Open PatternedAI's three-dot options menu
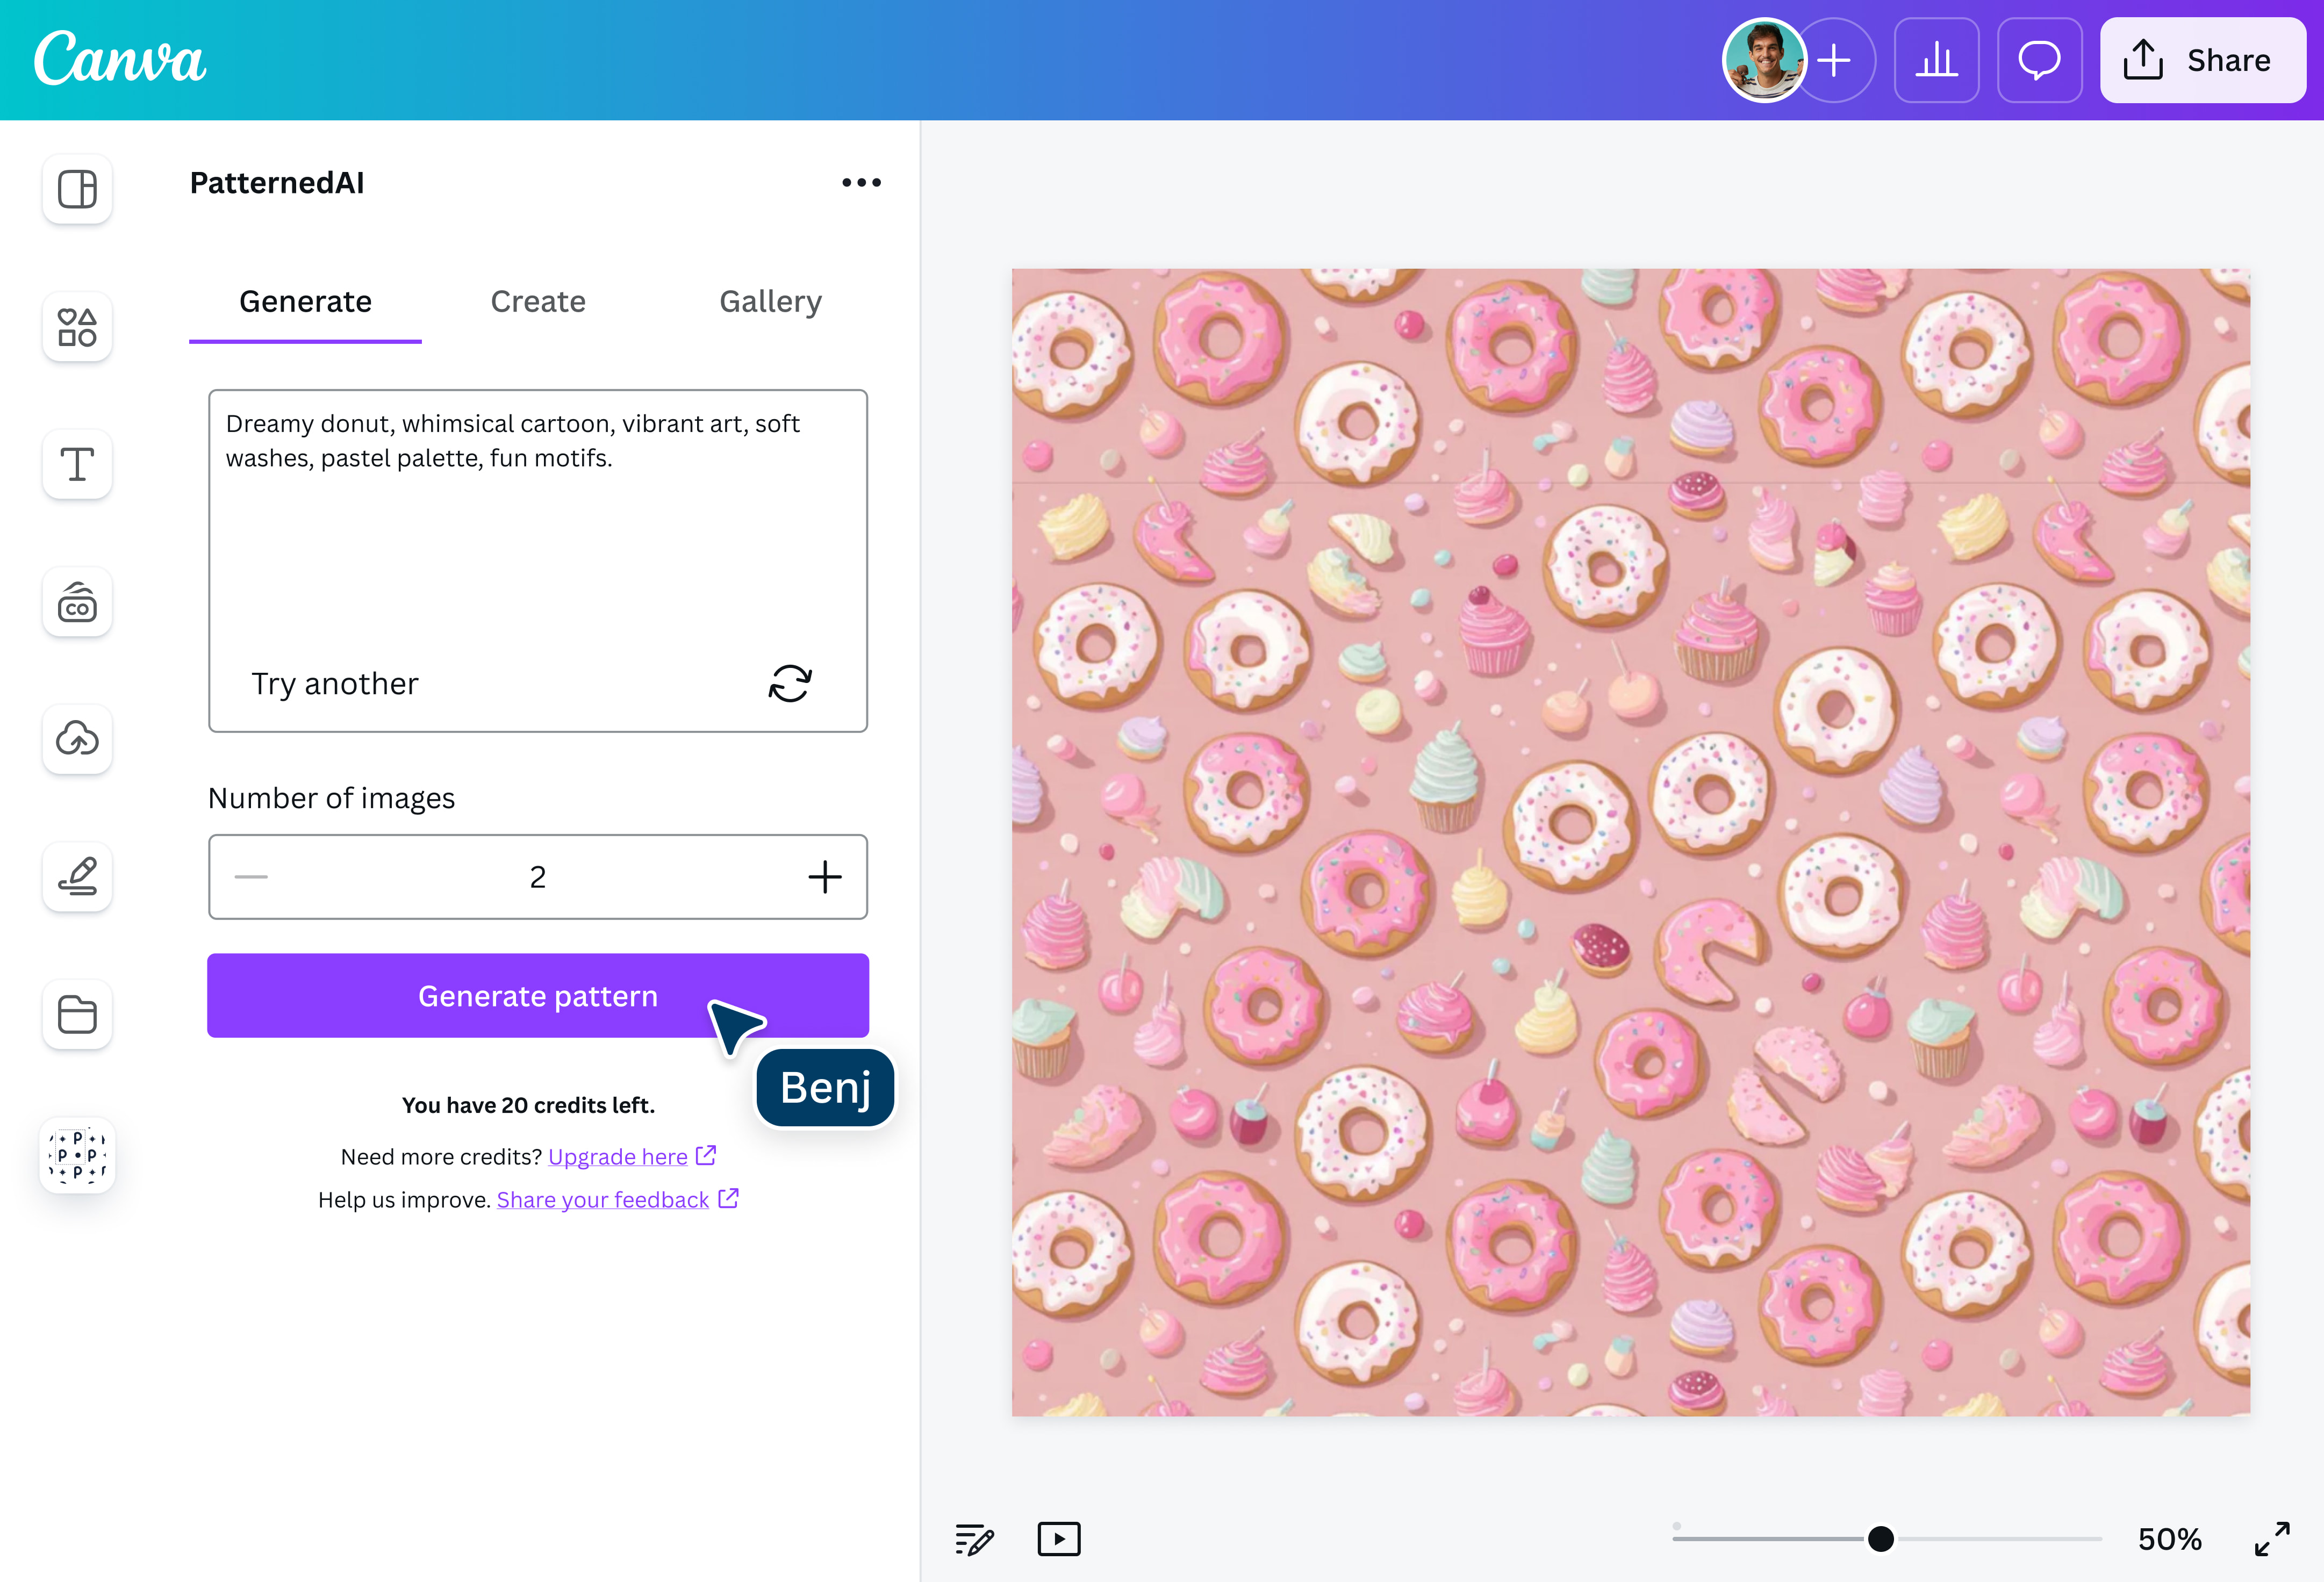This screenshot has width=2324, height=1582. [x=860, y=182]
